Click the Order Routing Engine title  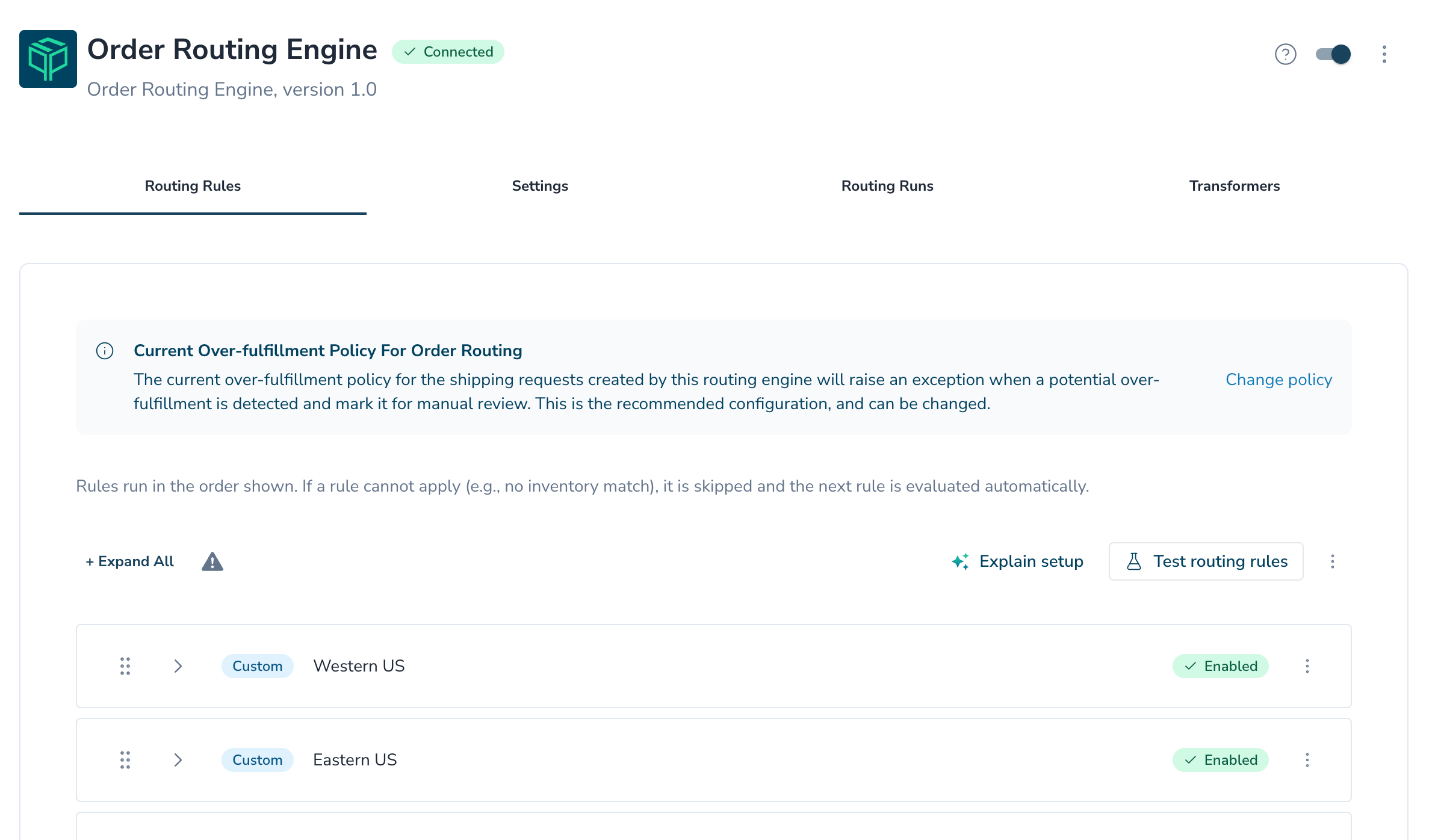(232, 50)
